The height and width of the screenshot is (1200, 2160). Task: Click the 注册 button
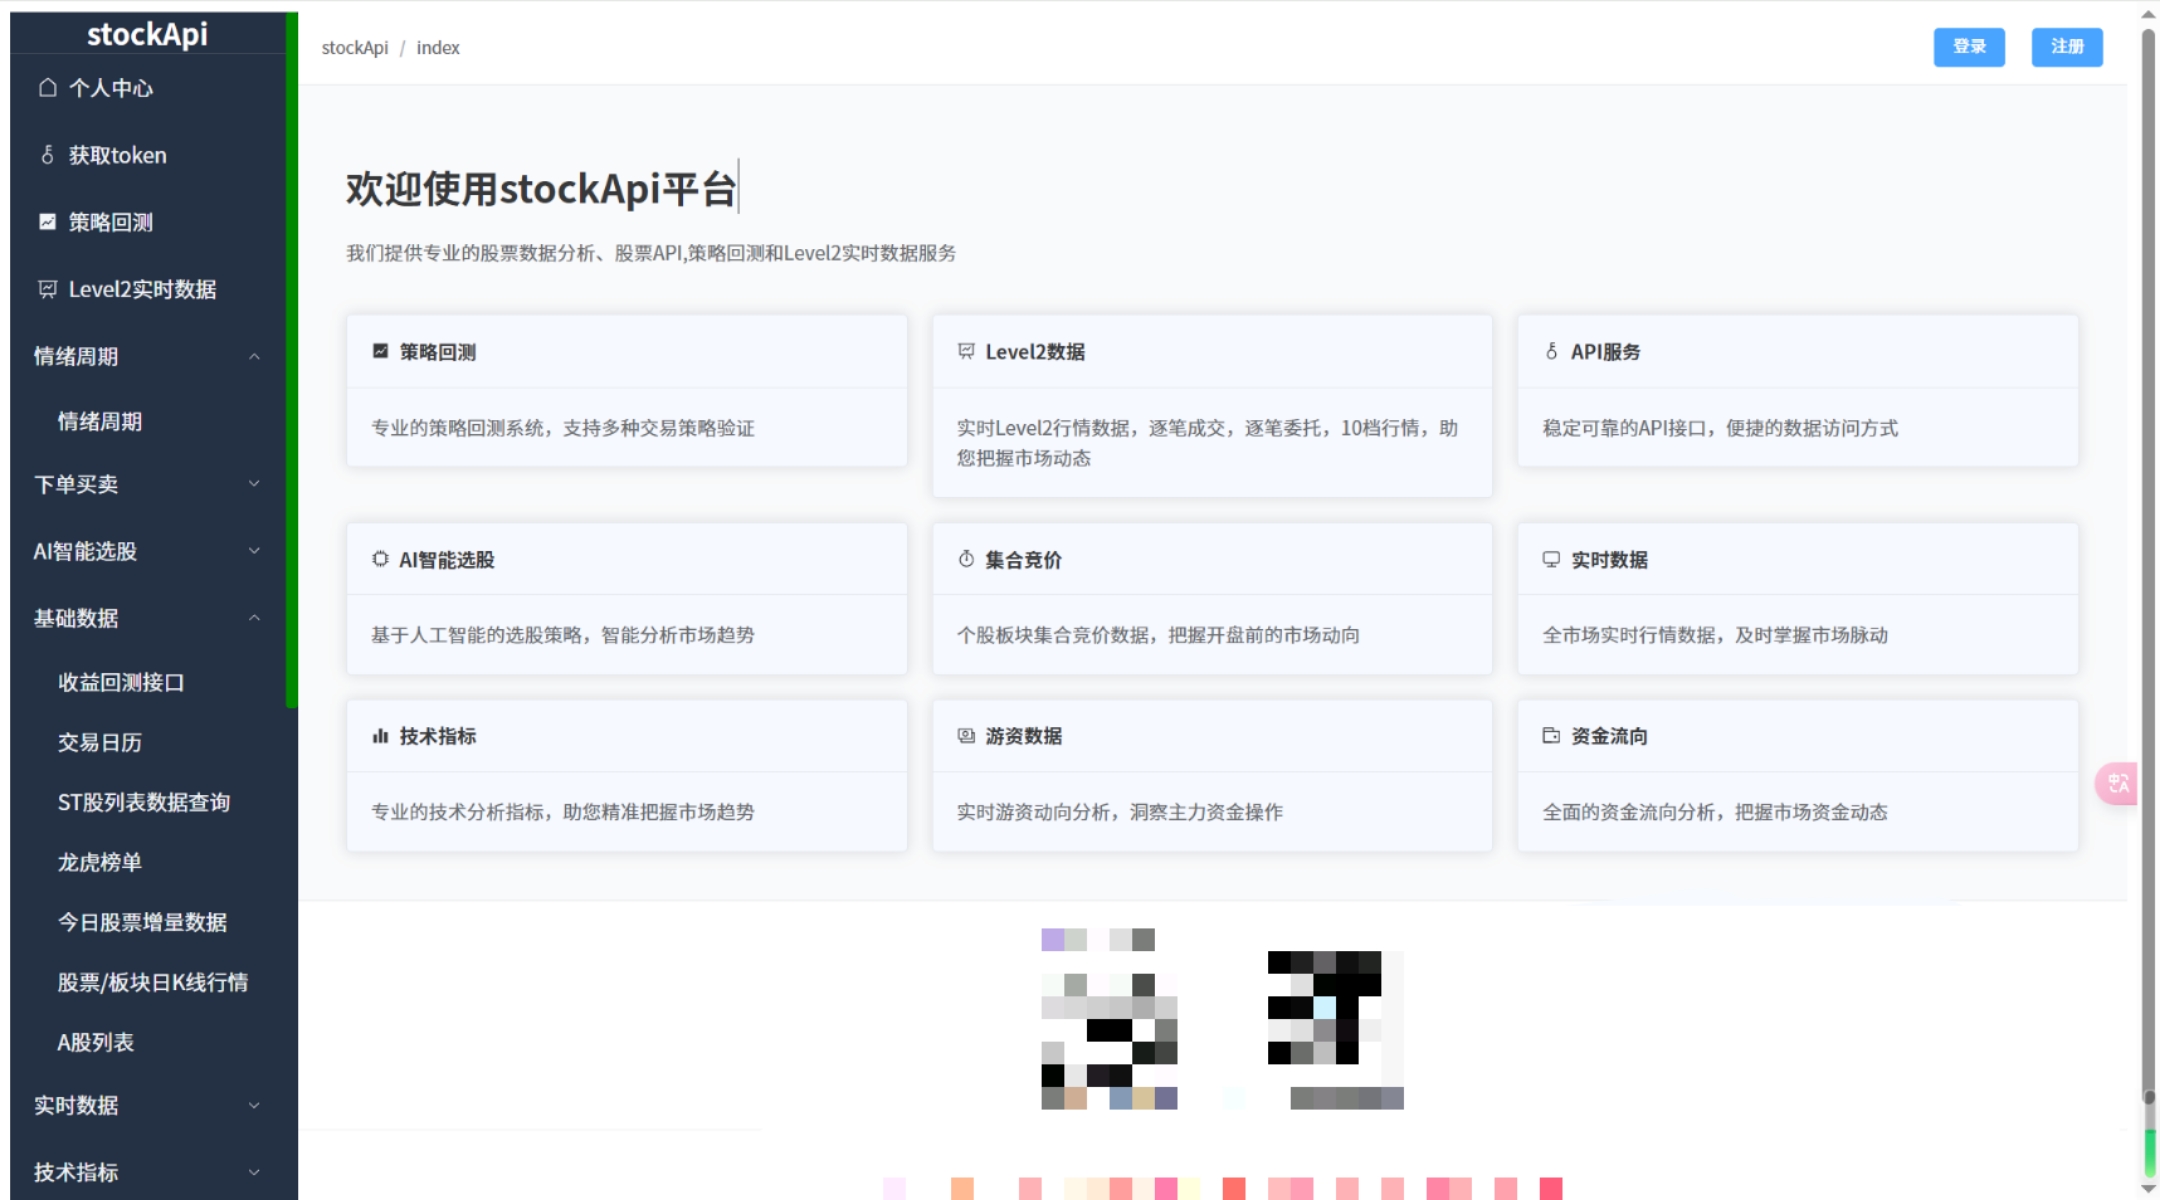pos(2066,47)
